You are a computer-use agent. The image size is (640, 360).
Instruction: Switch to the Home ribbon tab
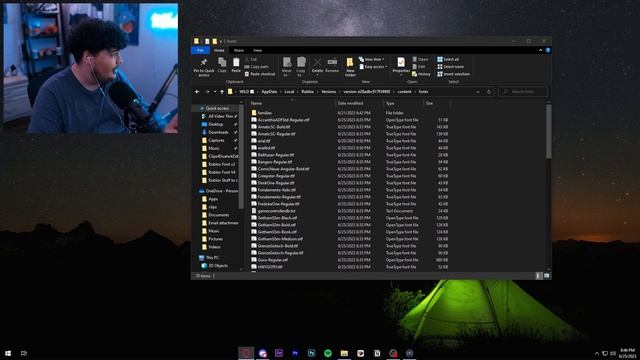219,50
